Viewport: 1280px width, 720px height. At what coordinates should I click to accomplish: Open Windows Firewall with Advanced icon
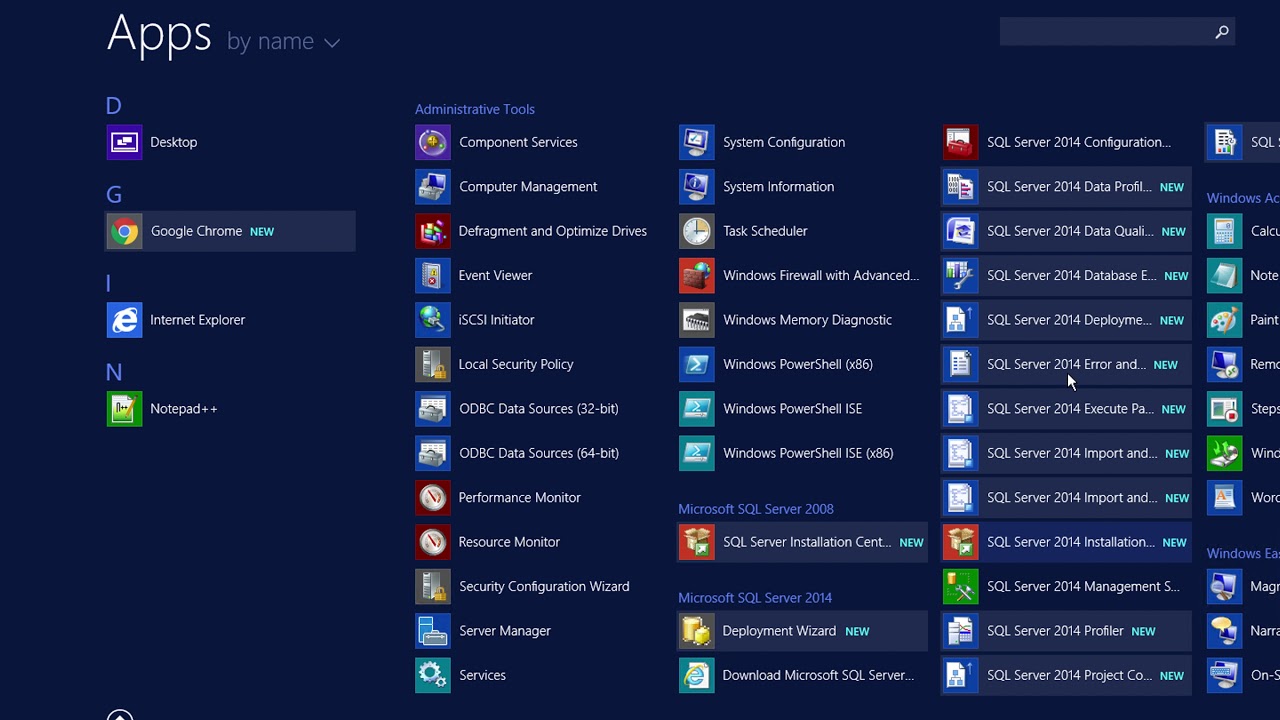697,276
